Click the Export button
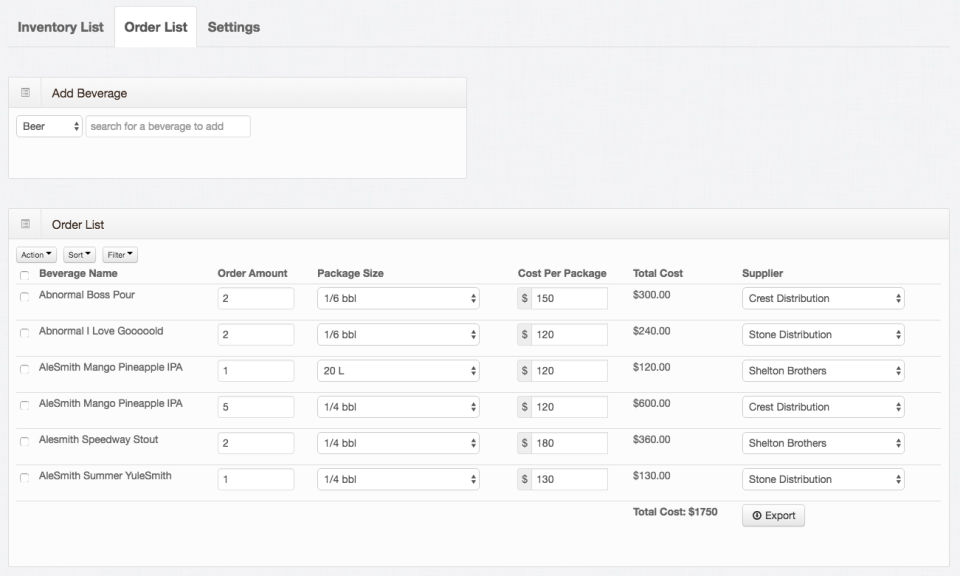Screen dimensions: 960x576 coord(773,516)
